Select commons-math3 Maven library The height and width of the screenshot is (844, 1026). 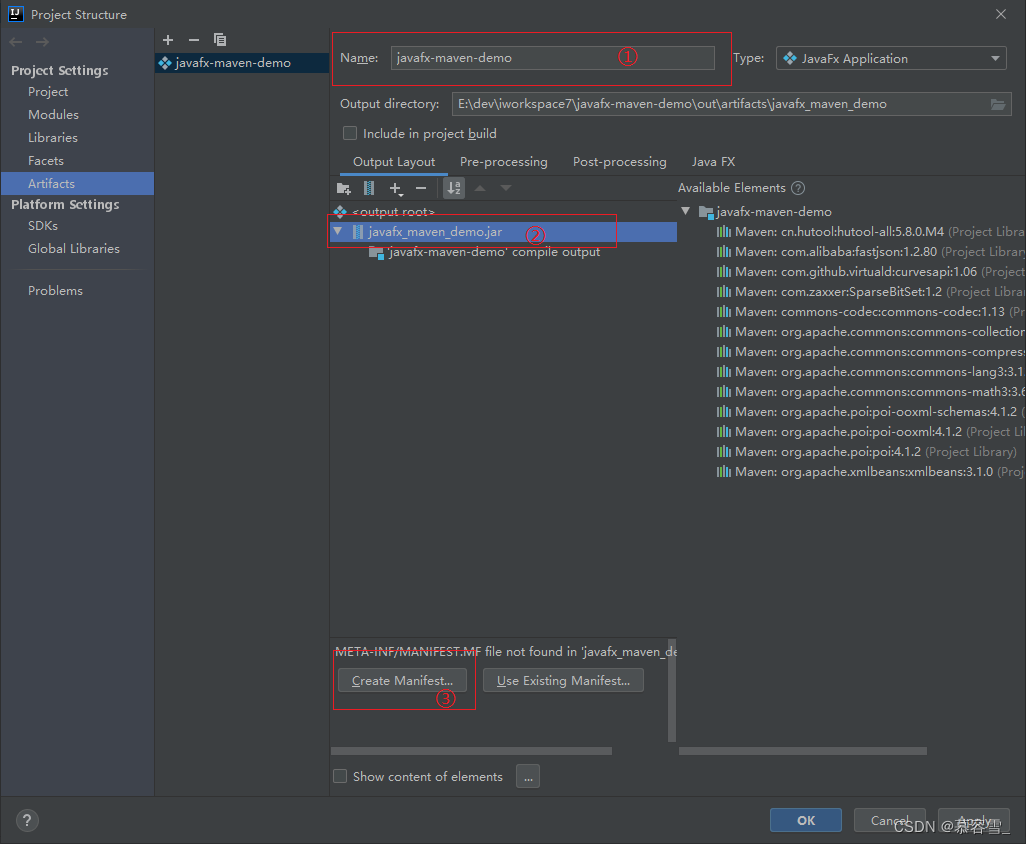pos(870,391)
